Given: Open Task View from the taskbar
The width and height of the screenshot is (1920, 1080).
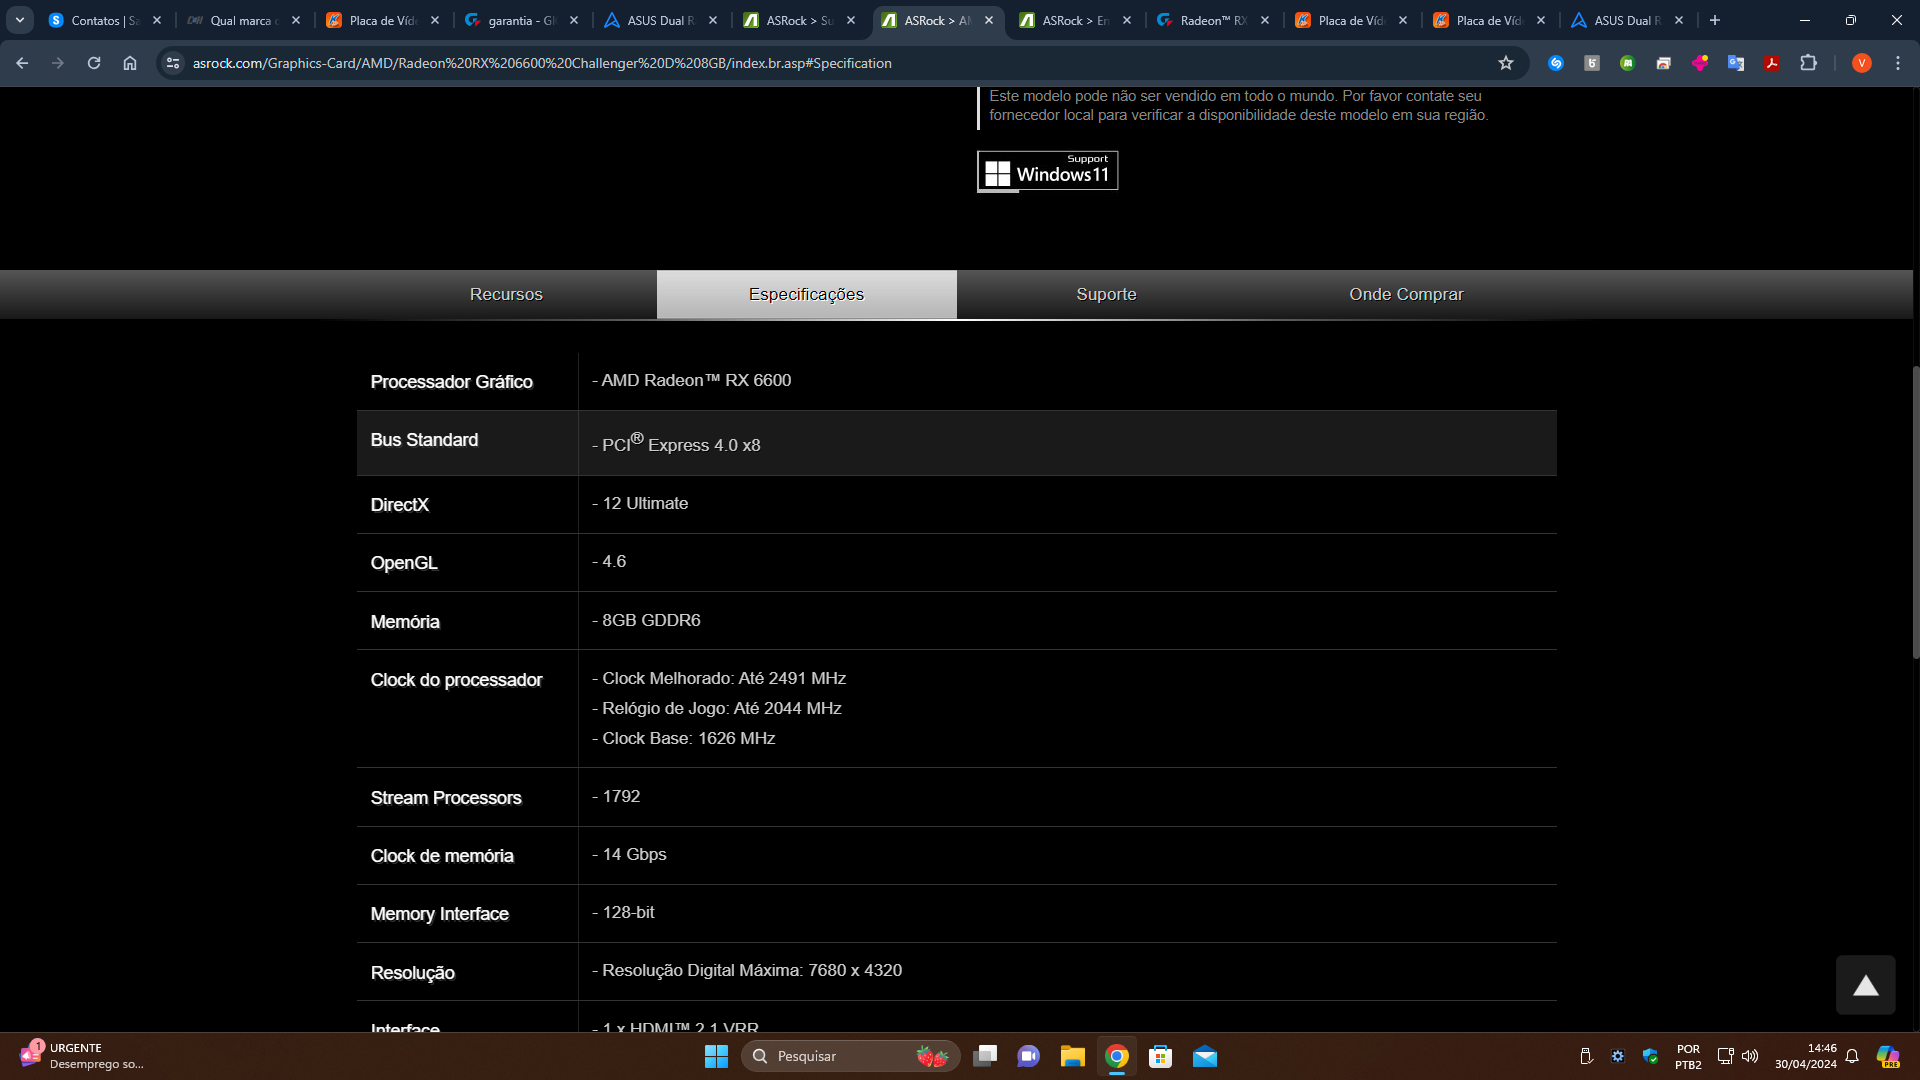Looking at the screenshot, I should [985, 1056].
